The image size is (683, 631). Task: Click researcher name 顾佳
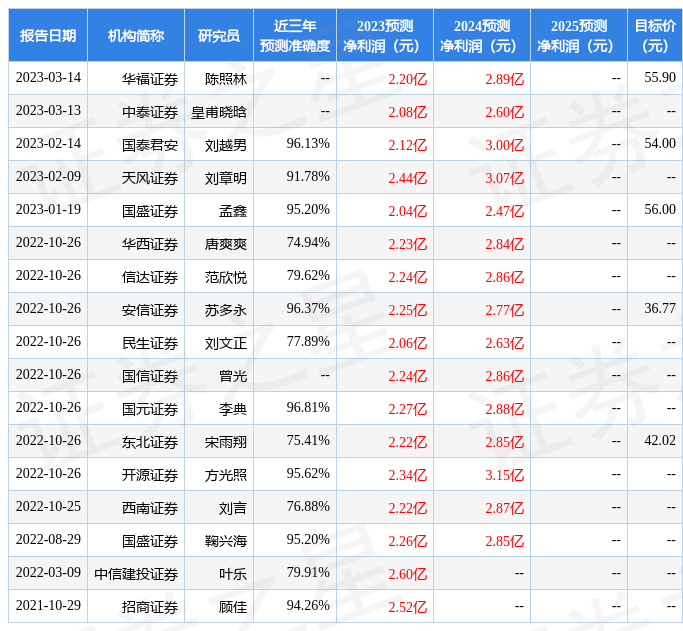coord(233,607)
